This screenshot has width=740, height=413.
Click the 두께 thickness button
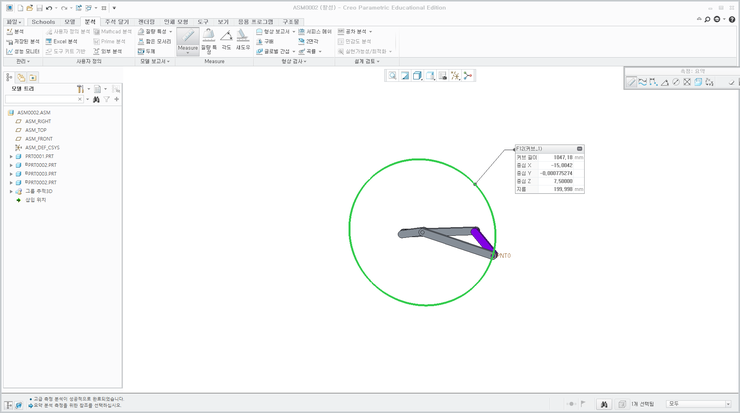147,51
